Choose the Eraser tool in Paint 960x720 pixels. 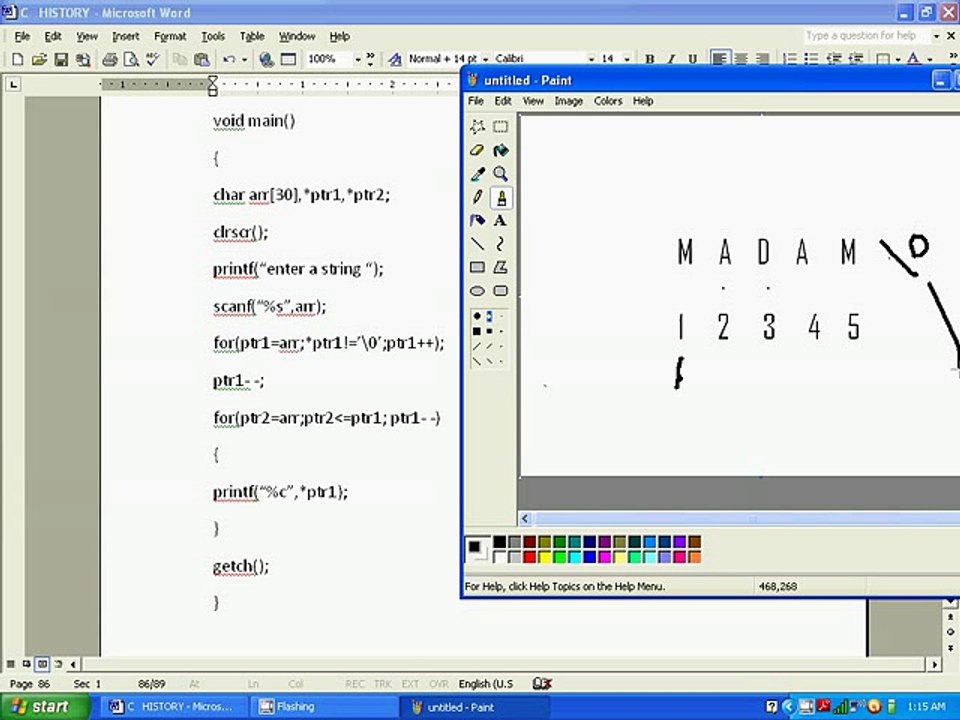pyautogui.click(x=477, y=150)
